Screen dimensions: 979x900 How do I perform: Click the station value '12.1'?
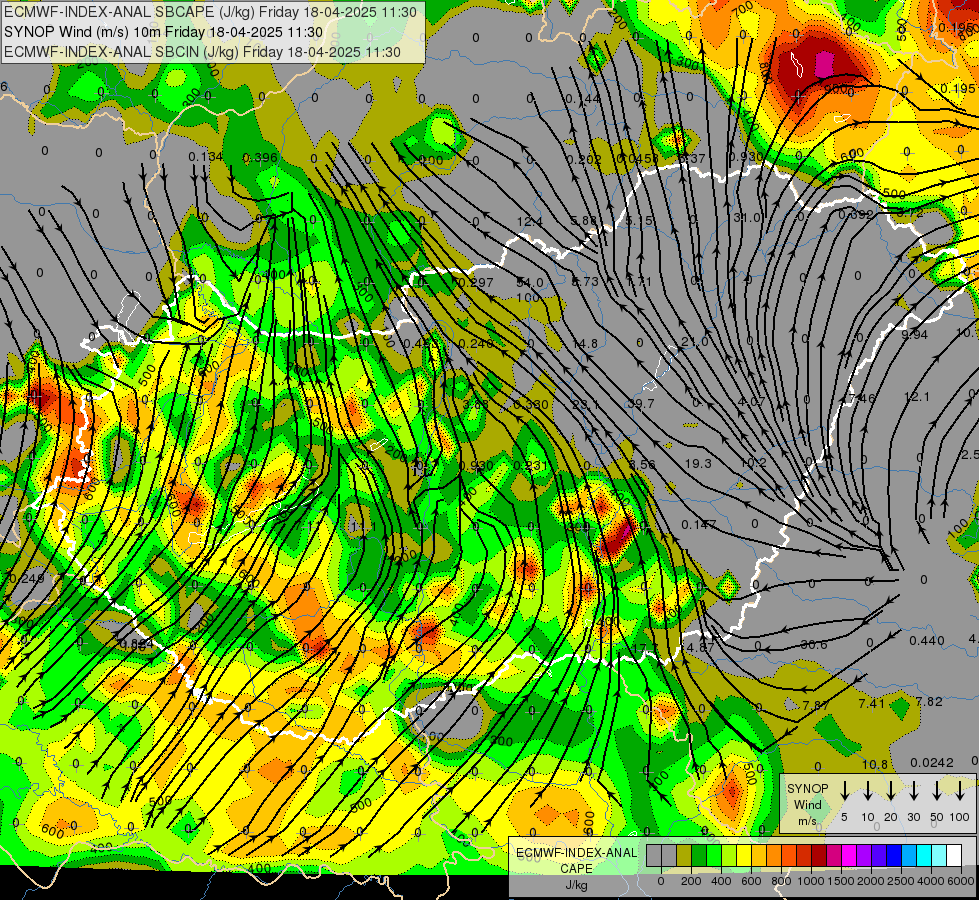(x=917, y=397)
